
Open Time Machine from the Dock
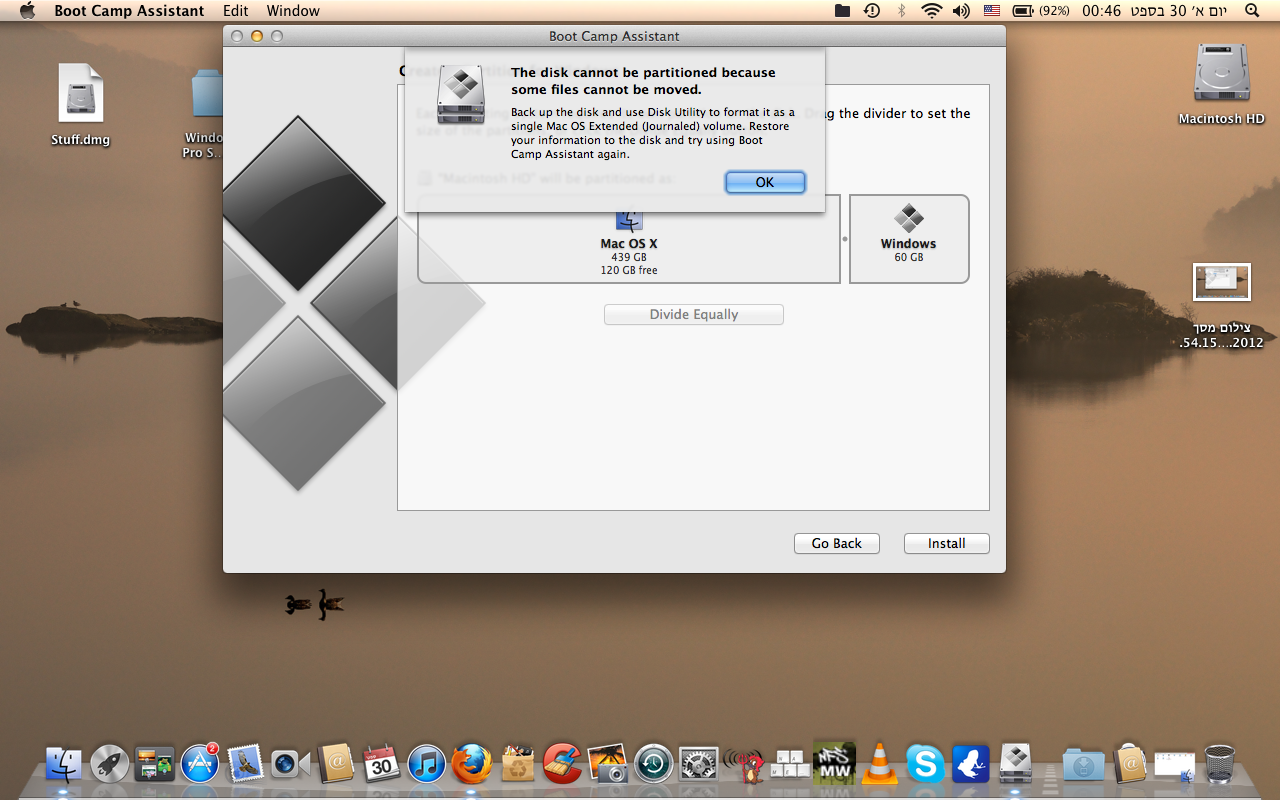pos(654,765)
